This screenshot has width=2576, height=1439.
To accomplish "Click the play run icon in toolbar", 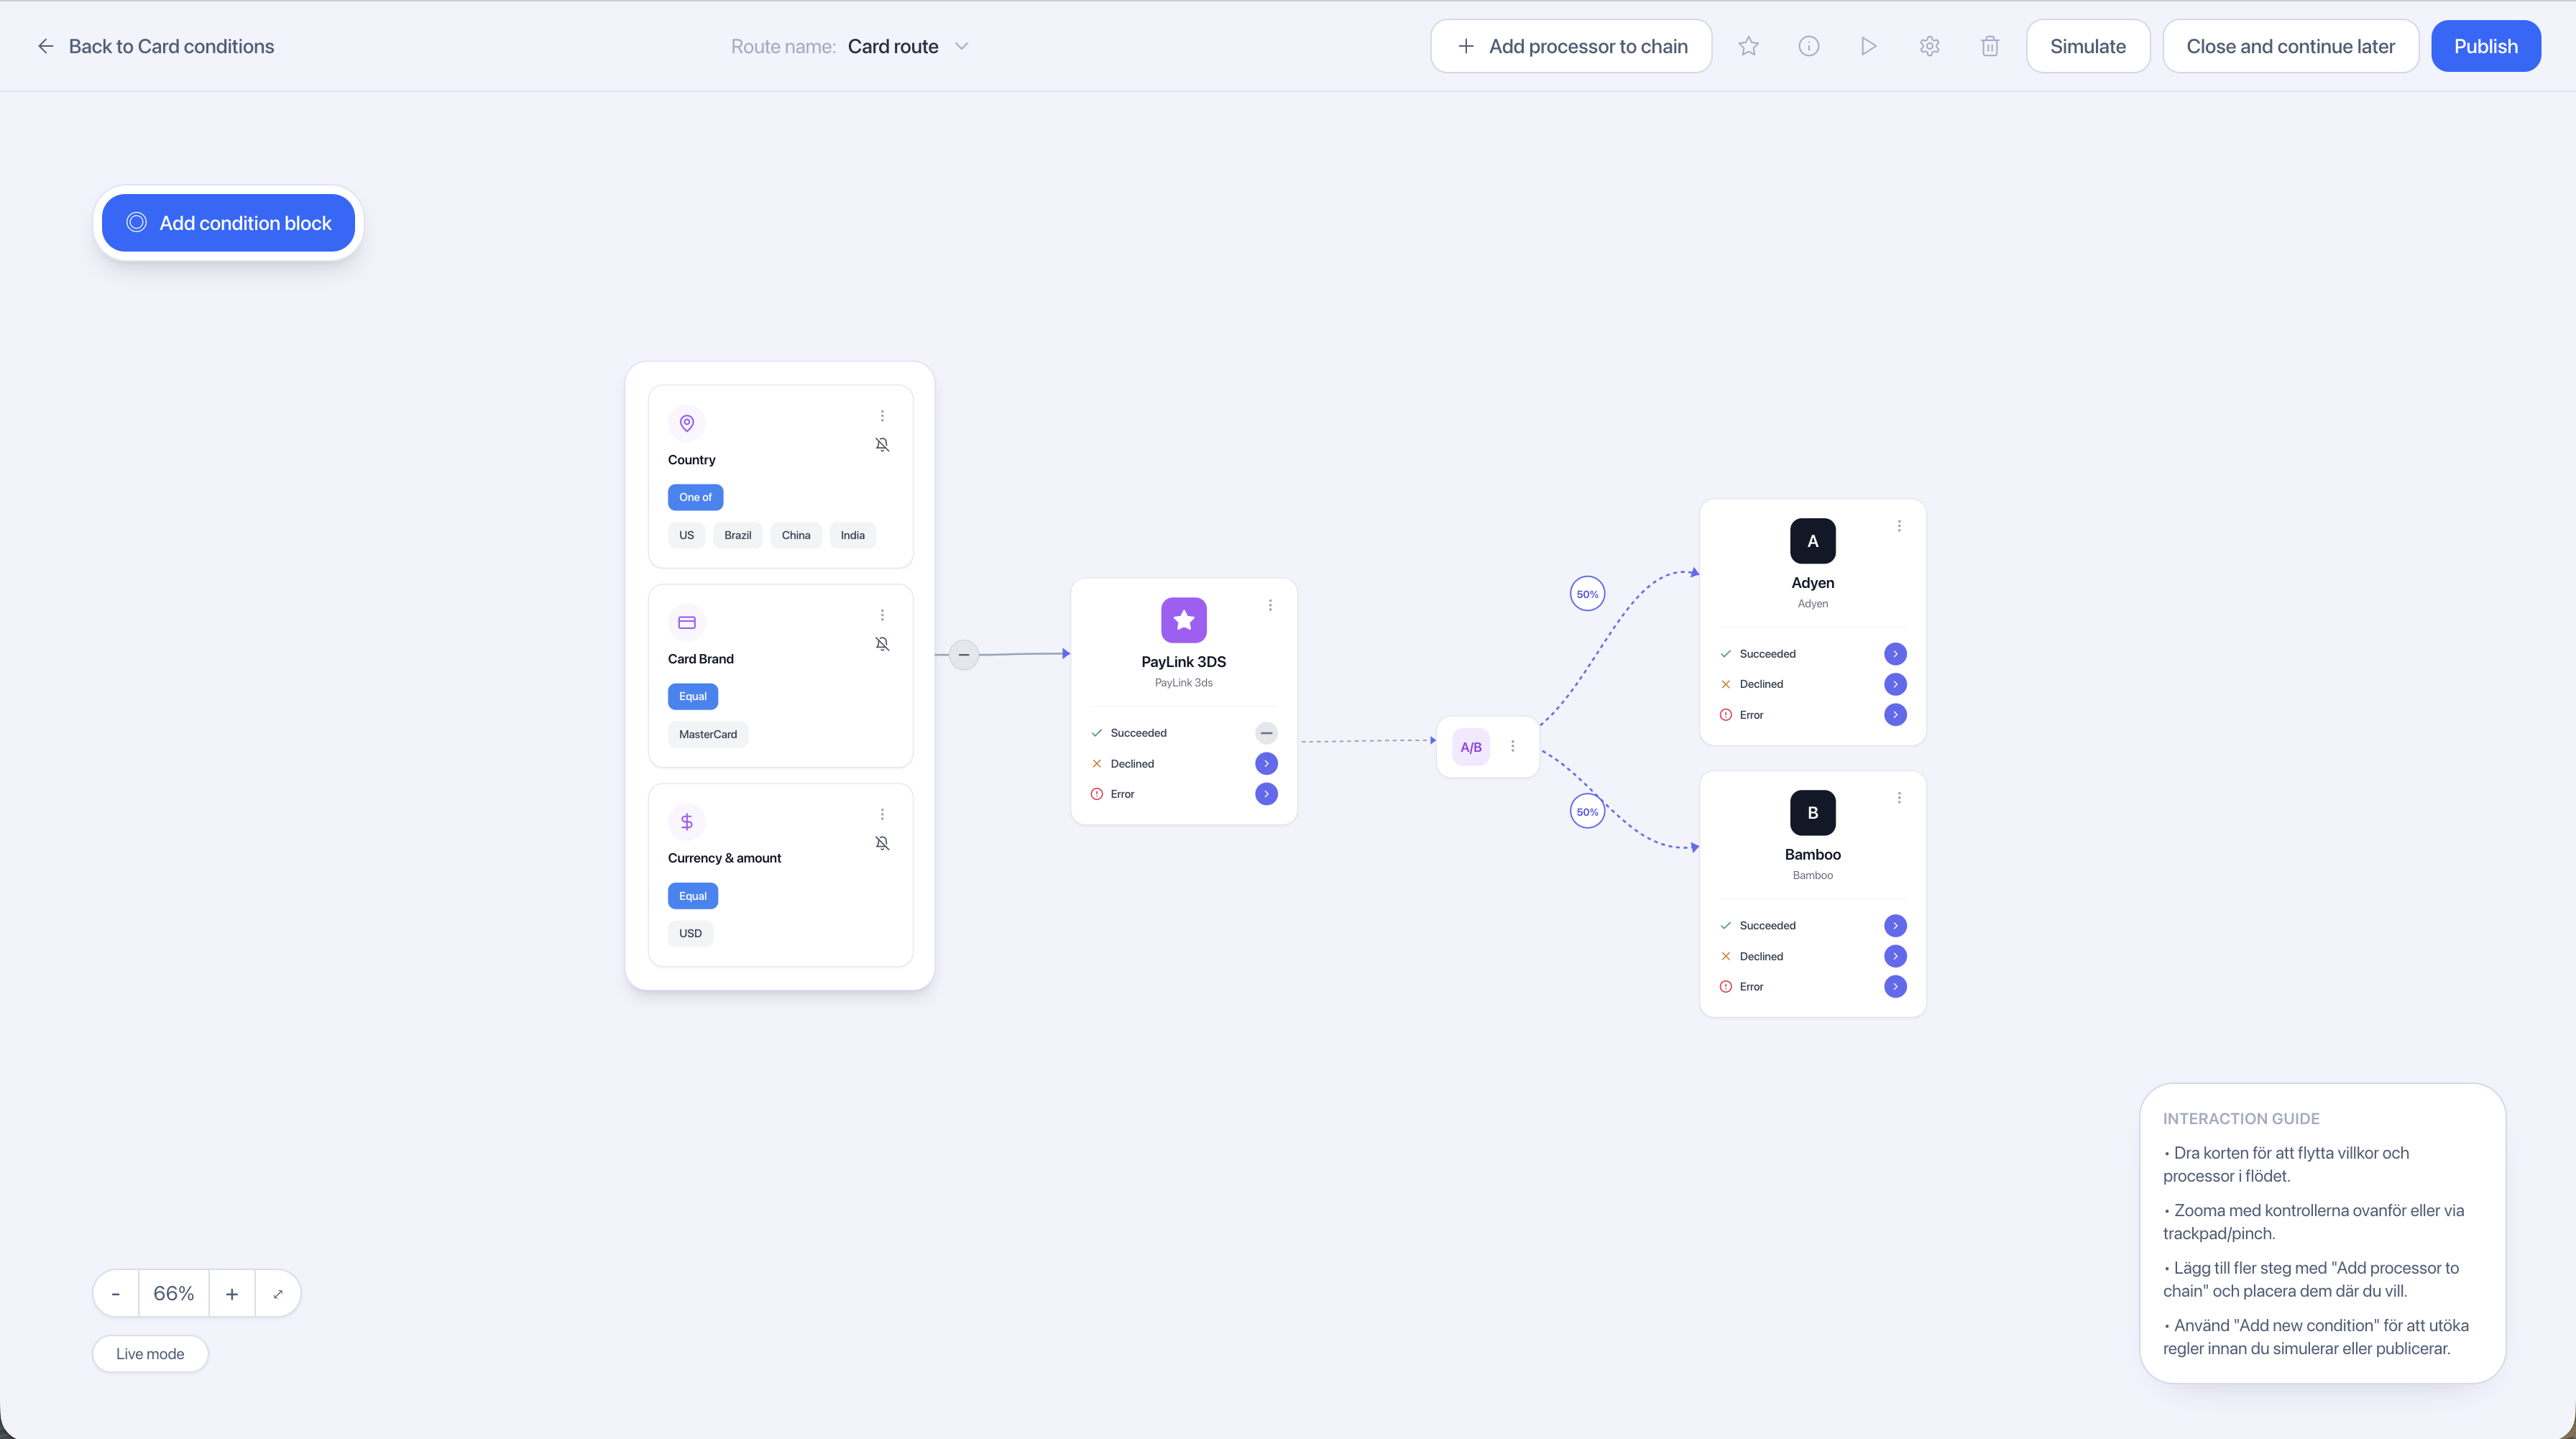I will click(1868, 46).
